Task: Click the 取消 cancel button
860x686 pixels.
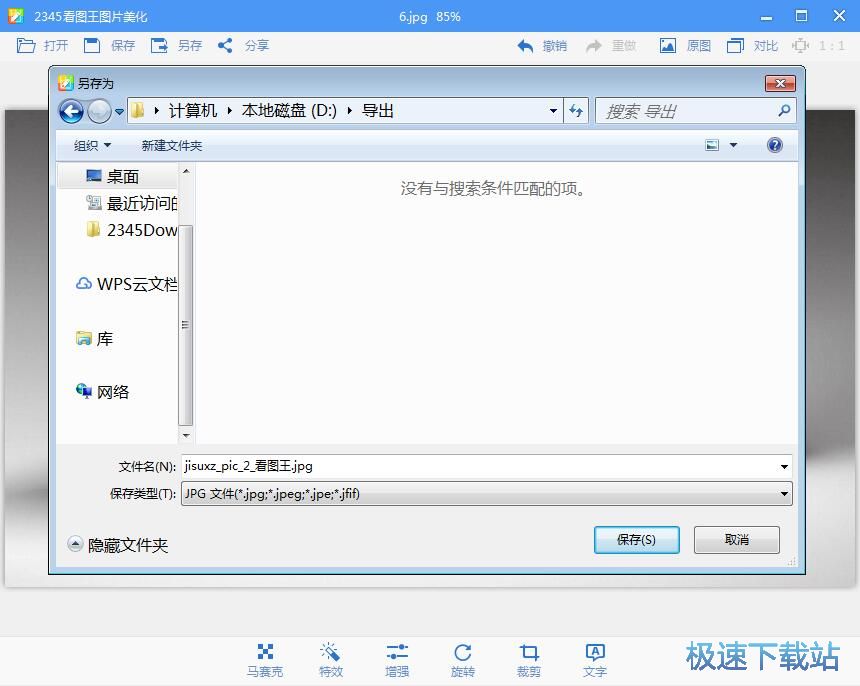Action: click(x=737, y=540)
